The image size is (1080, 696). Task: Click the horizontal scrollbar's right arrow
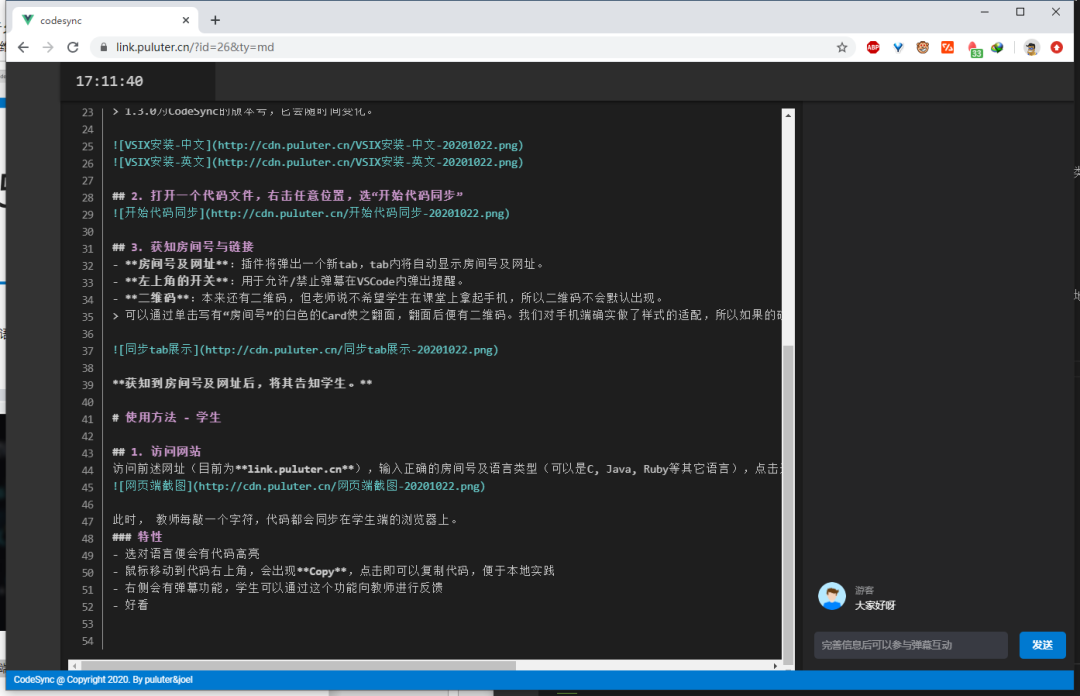click(x=776, y=666)
